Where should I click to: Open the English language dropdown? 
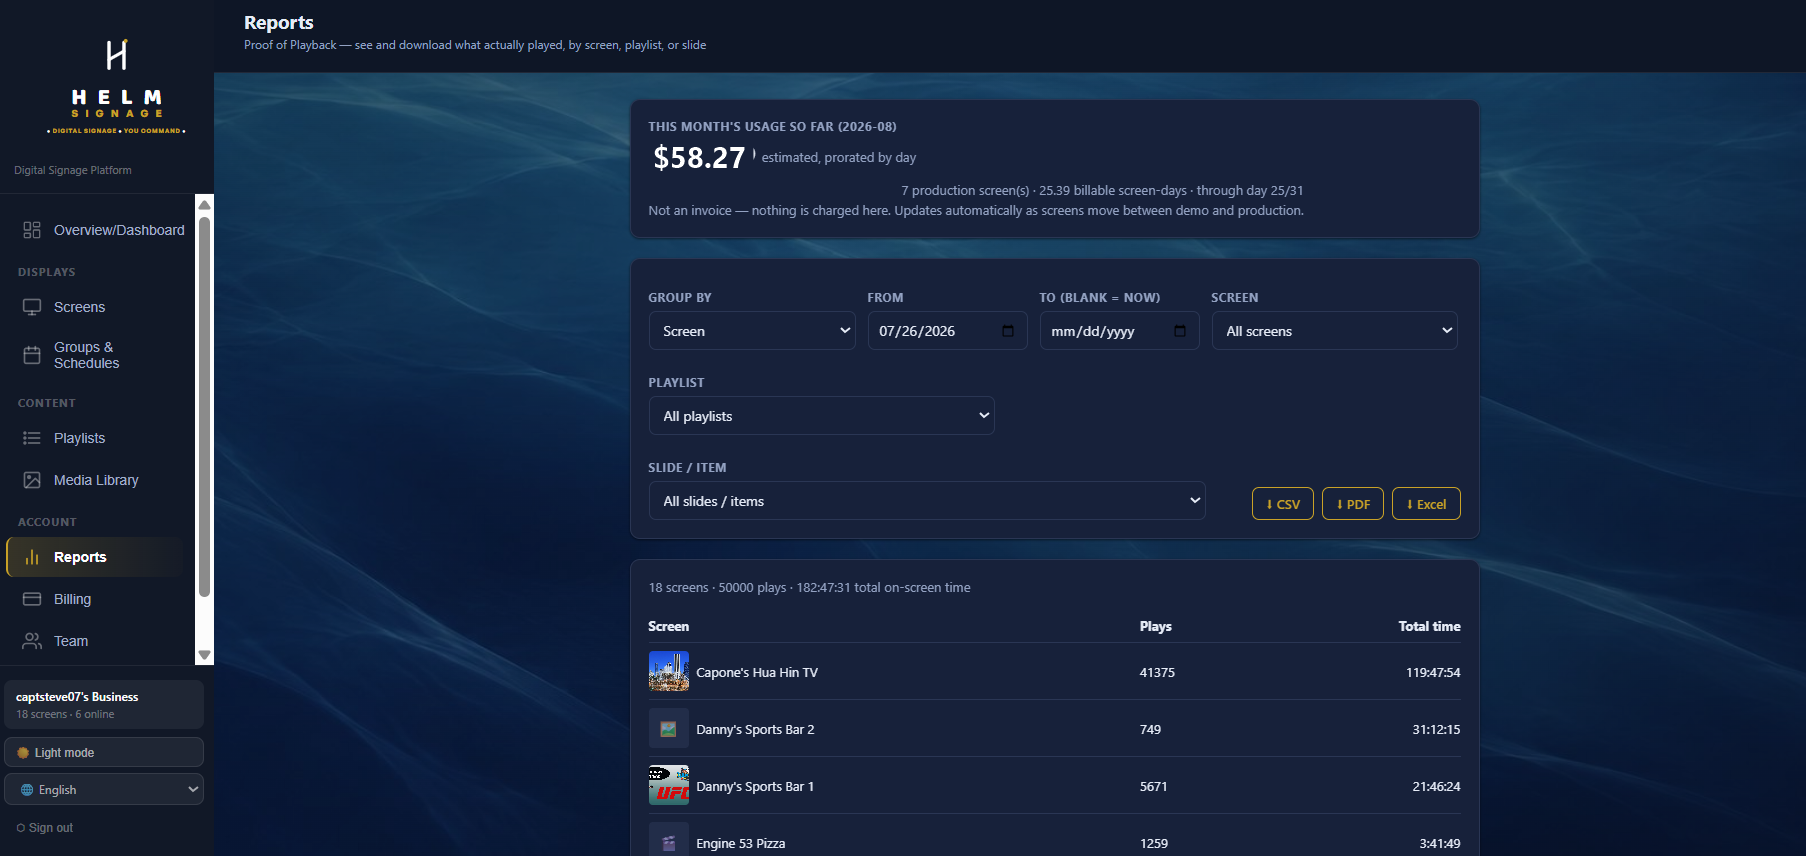(104, 790)
